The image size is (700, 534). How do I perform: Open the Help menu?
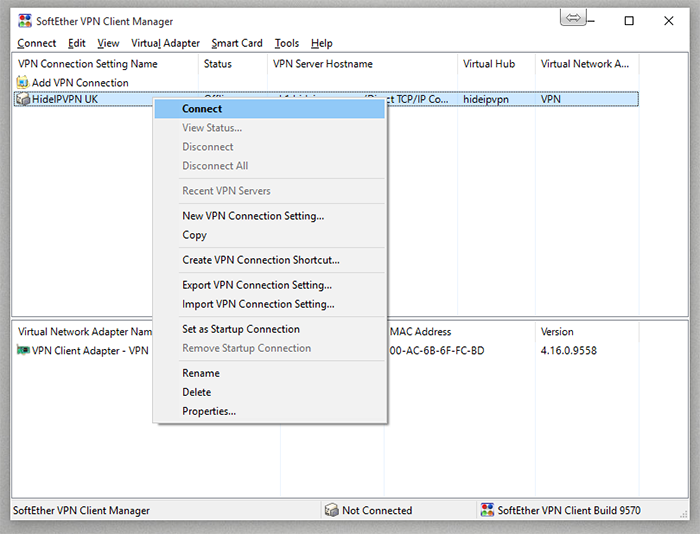click(322, 43)
